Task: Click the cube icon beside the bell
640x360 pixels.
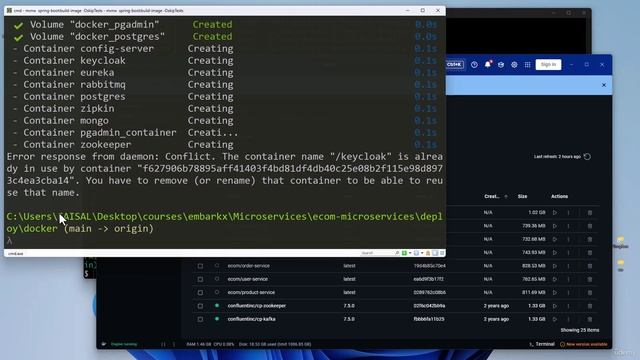Action: (501, 64)
